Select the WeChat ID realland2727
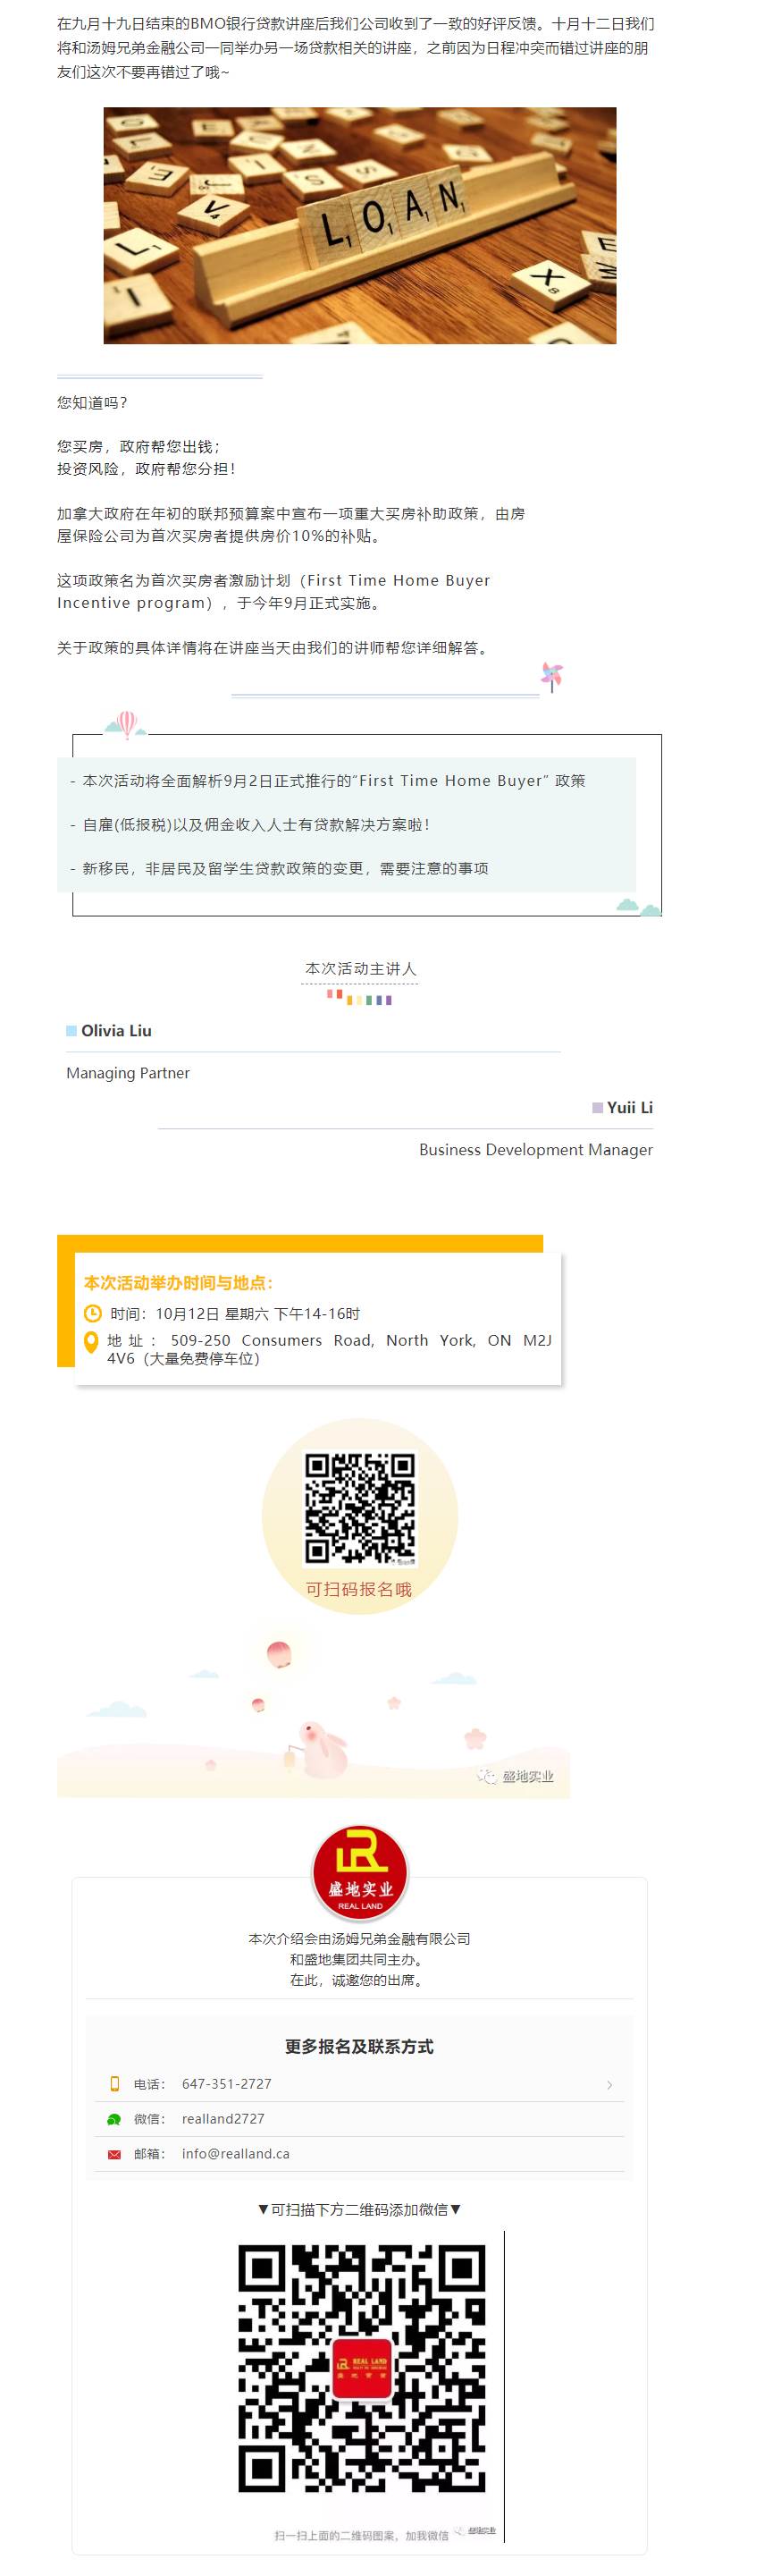This screenshot has width=764, height=2576. (x=223, y=2119)
